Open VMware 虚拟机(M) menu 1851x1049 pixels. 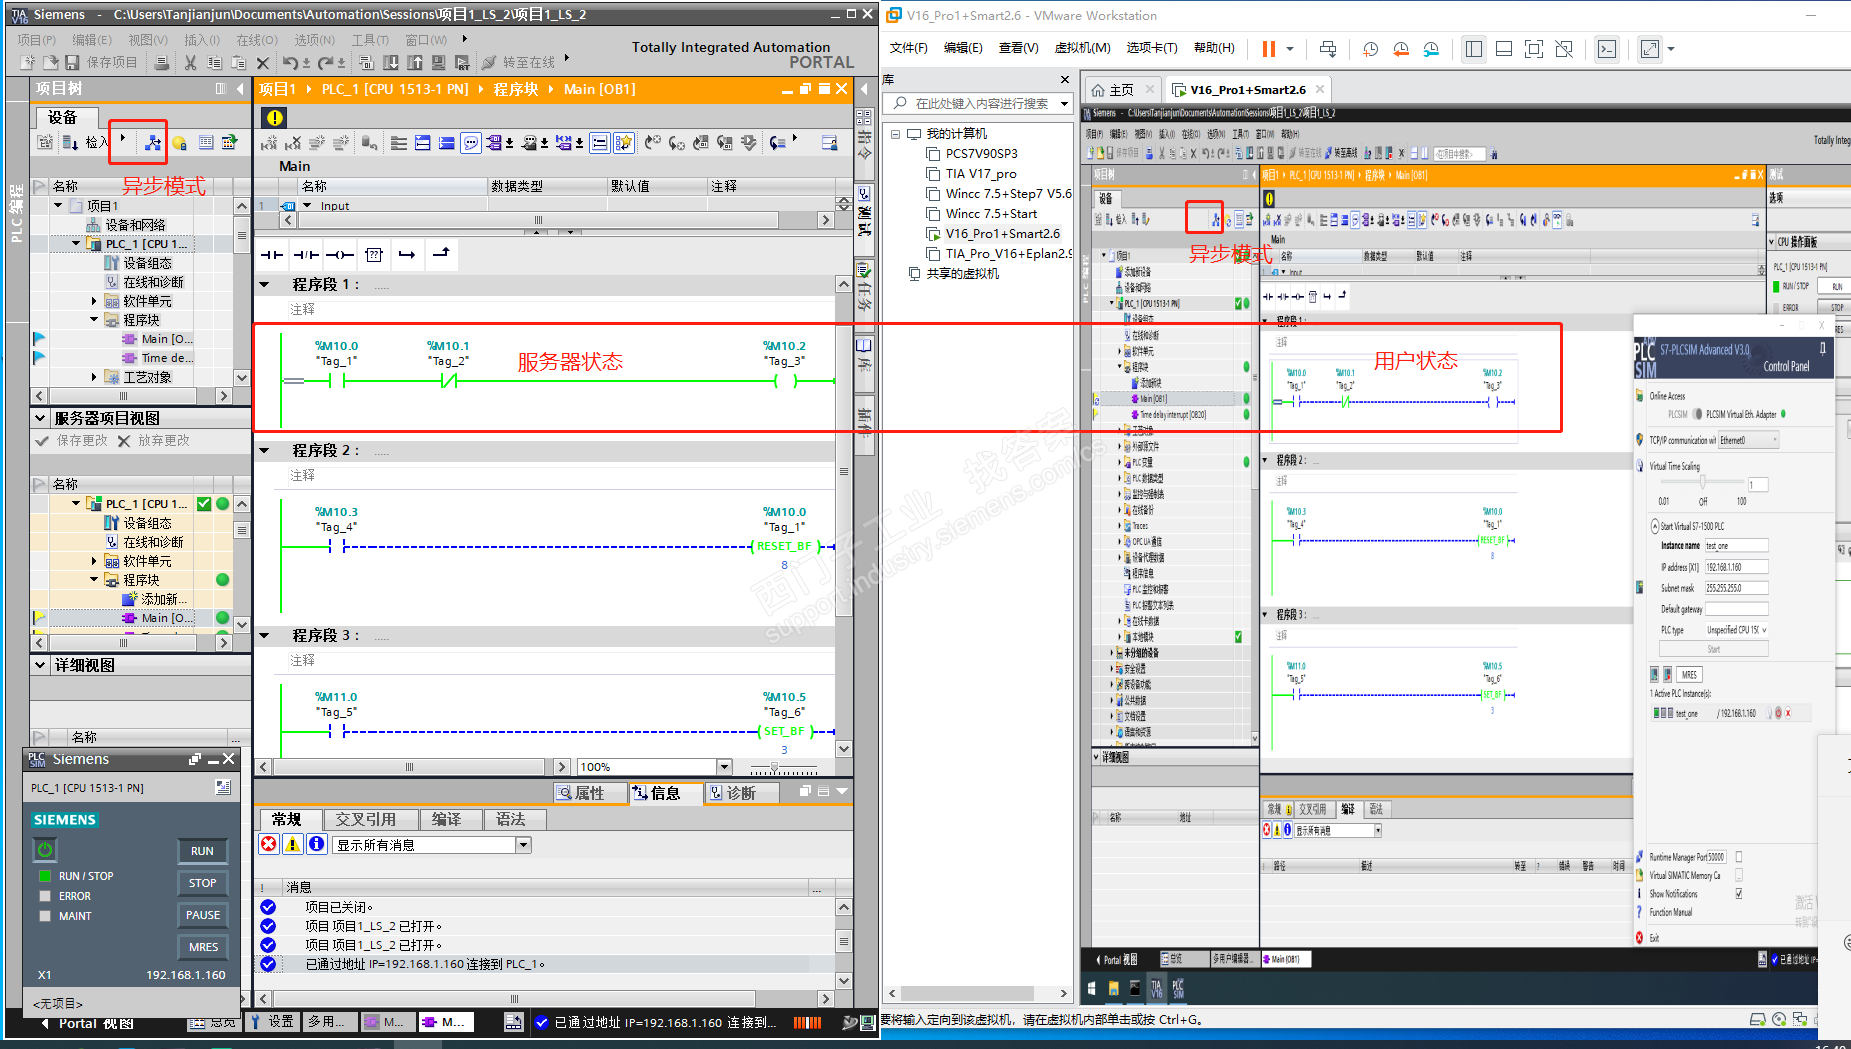(1083, 48)
